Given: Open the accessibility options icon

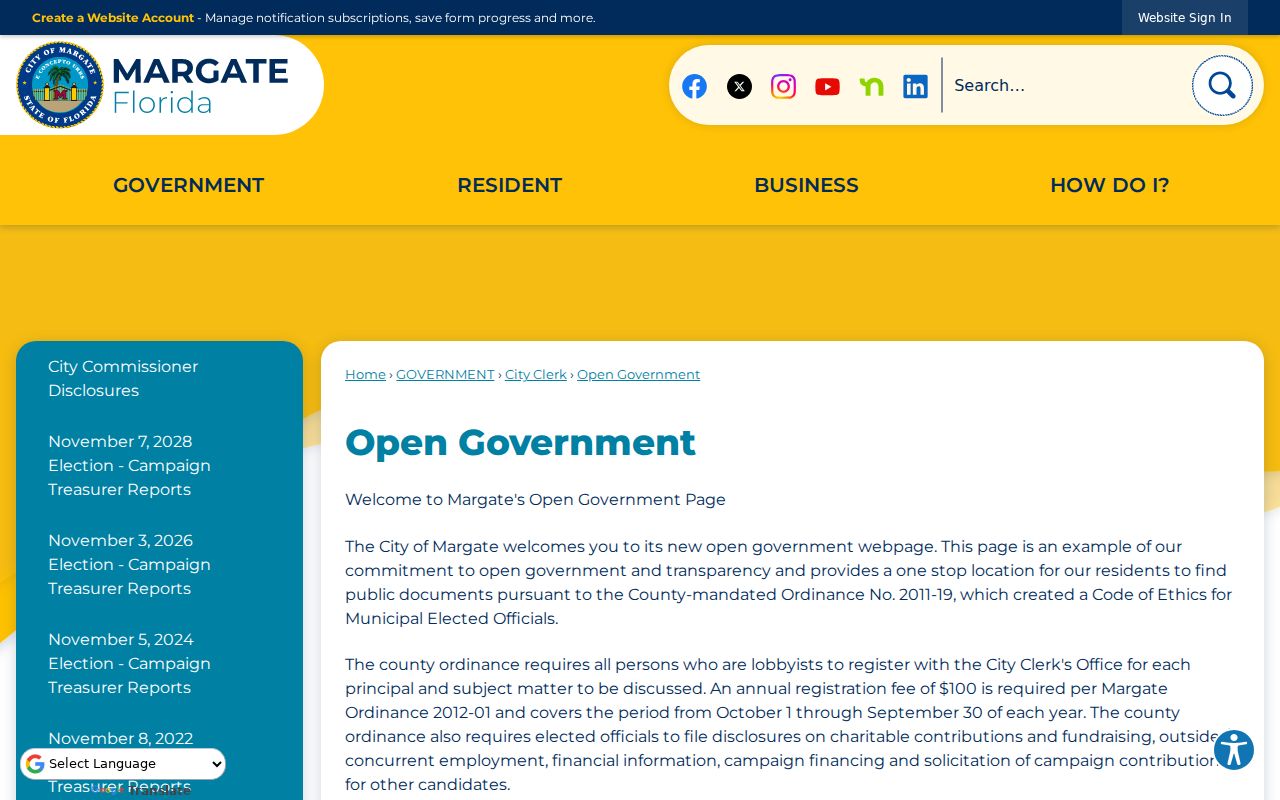Looking at the screenshot, I should click(x=1234, y=749).
